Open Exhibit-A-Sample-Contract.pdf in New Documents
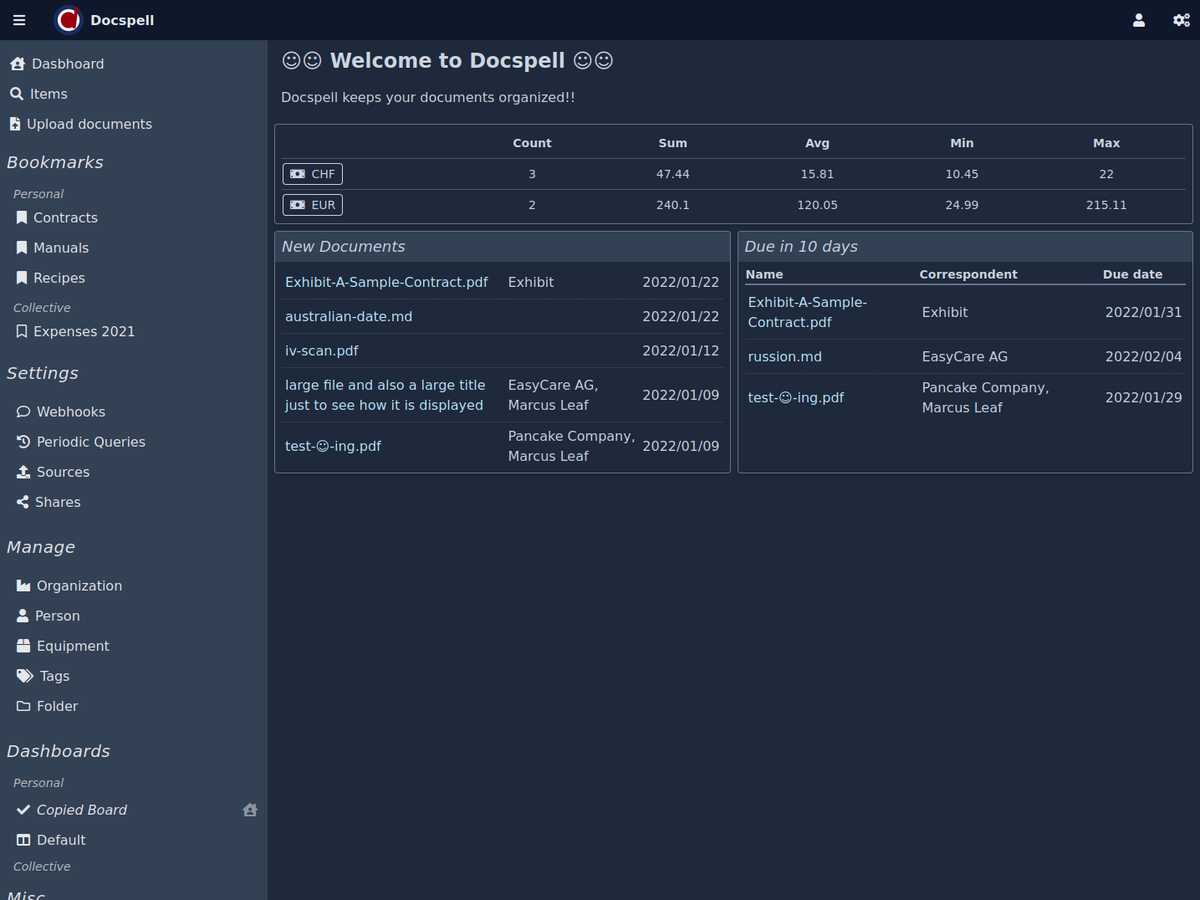This screenshot has height=900, width=1200. 386,282
